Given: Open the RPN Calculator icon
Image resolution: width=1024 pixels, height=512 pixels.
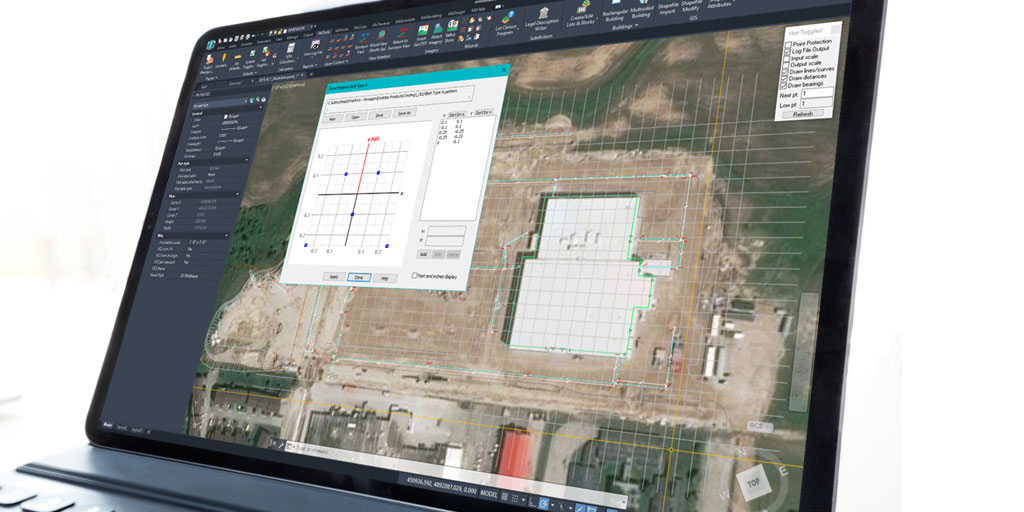Looking at the screenshot, I should [x=291, y=54].
